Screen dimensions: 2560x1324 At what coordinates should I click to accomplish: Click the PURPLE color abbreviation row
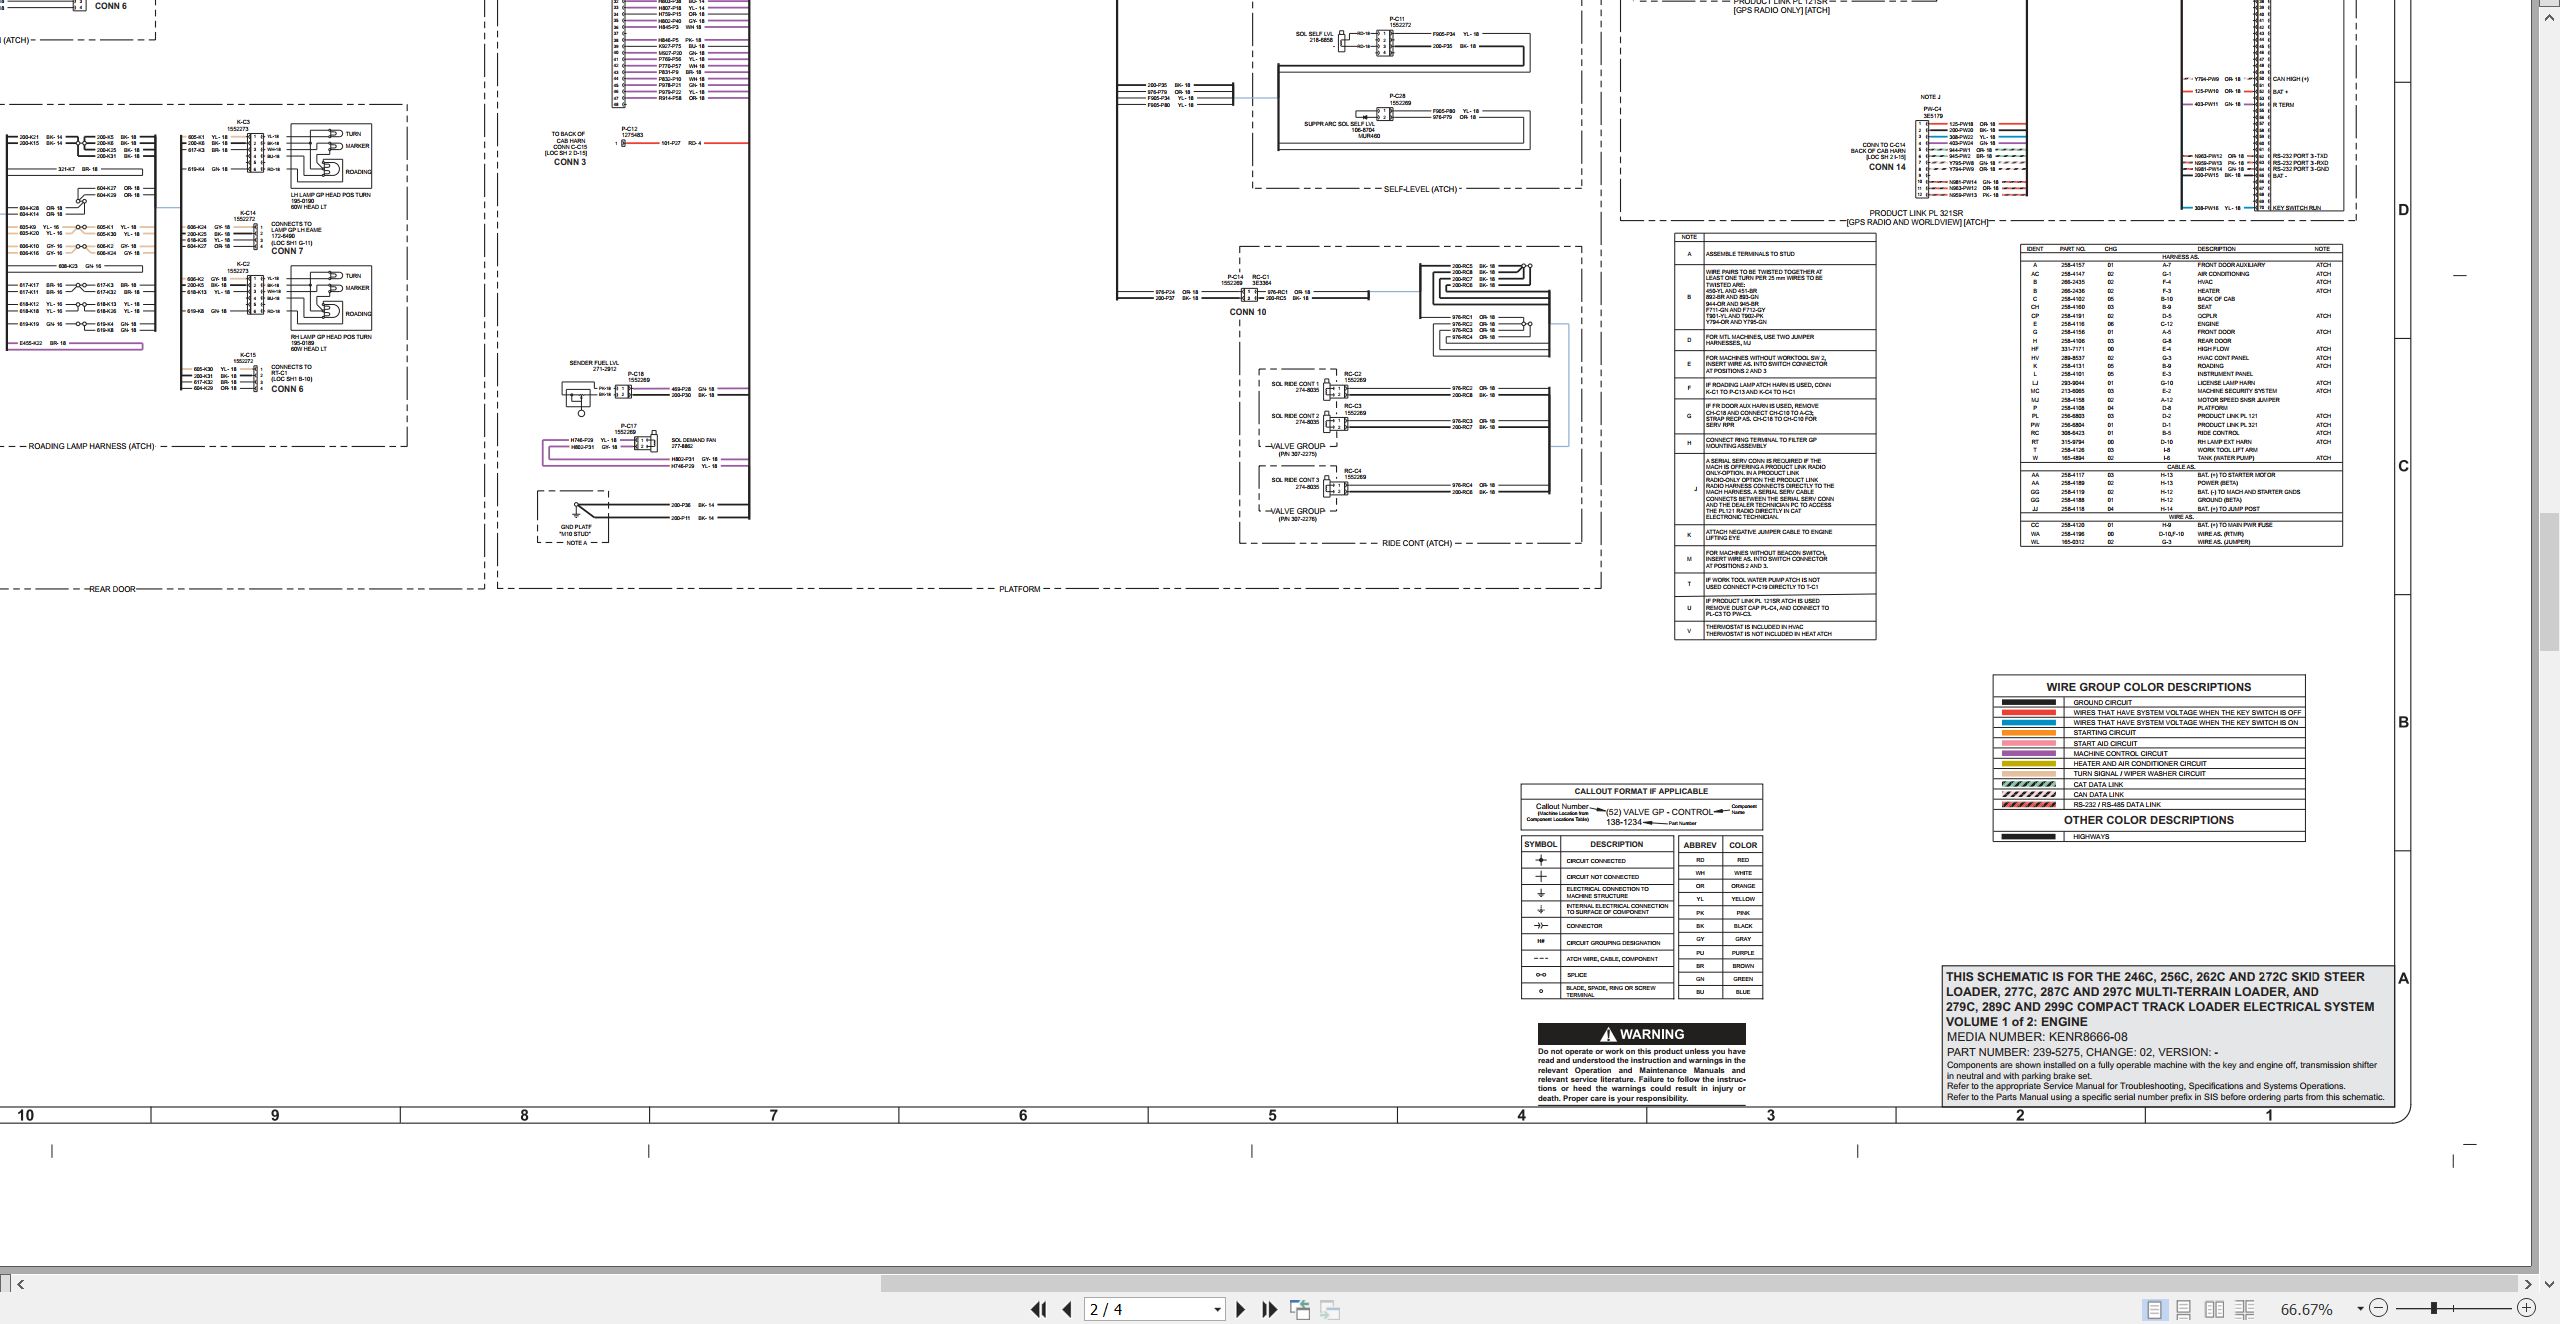(x=1721, y=953)
